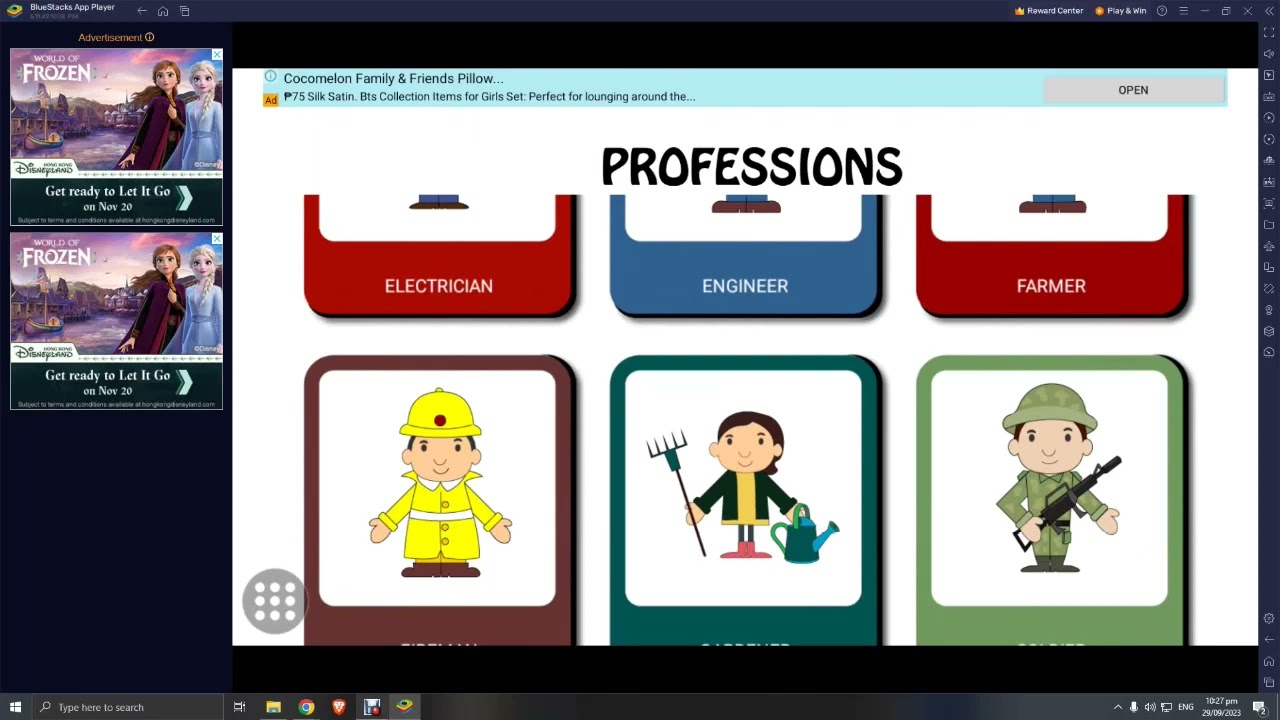
Task: Open BlueStacks help icon
Action: point(1162,11)
